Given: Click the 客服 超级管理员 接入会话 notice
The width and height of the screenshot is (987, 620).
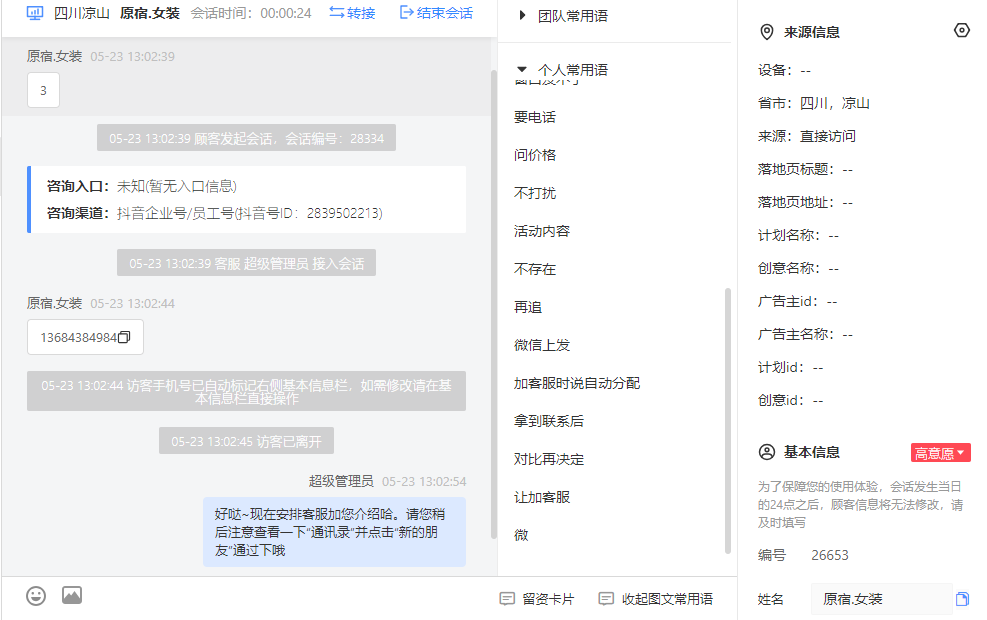Looking at the screenshot, I should click(246, 263).
